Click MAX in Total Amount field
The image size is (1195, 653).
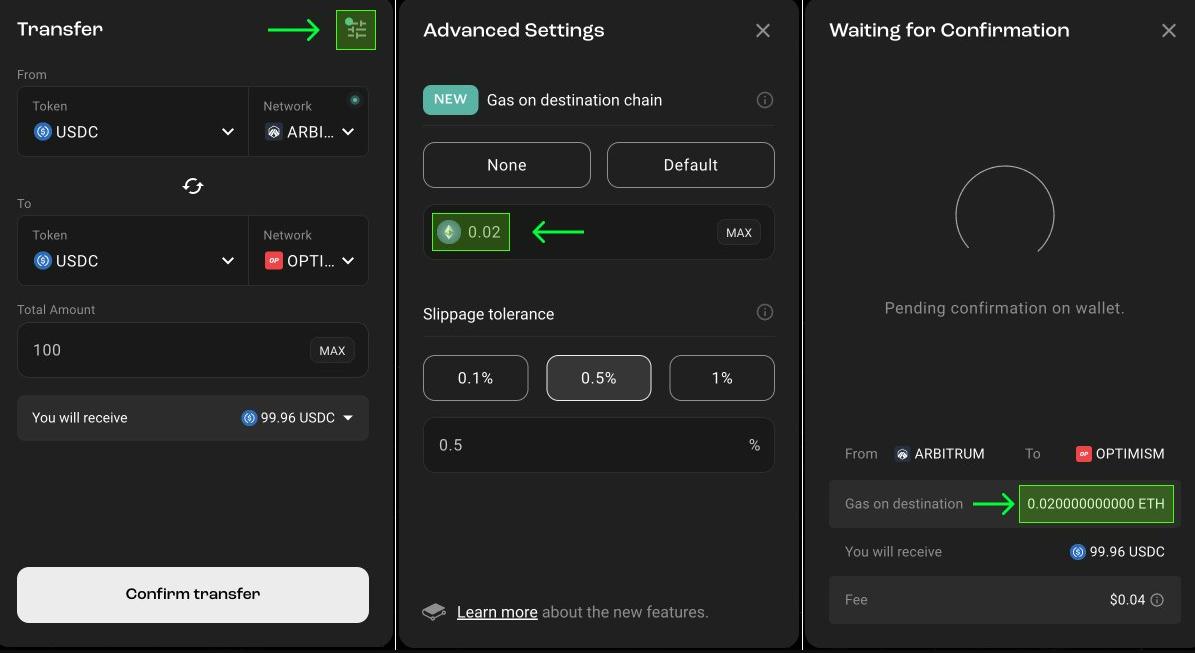[332, 351]
